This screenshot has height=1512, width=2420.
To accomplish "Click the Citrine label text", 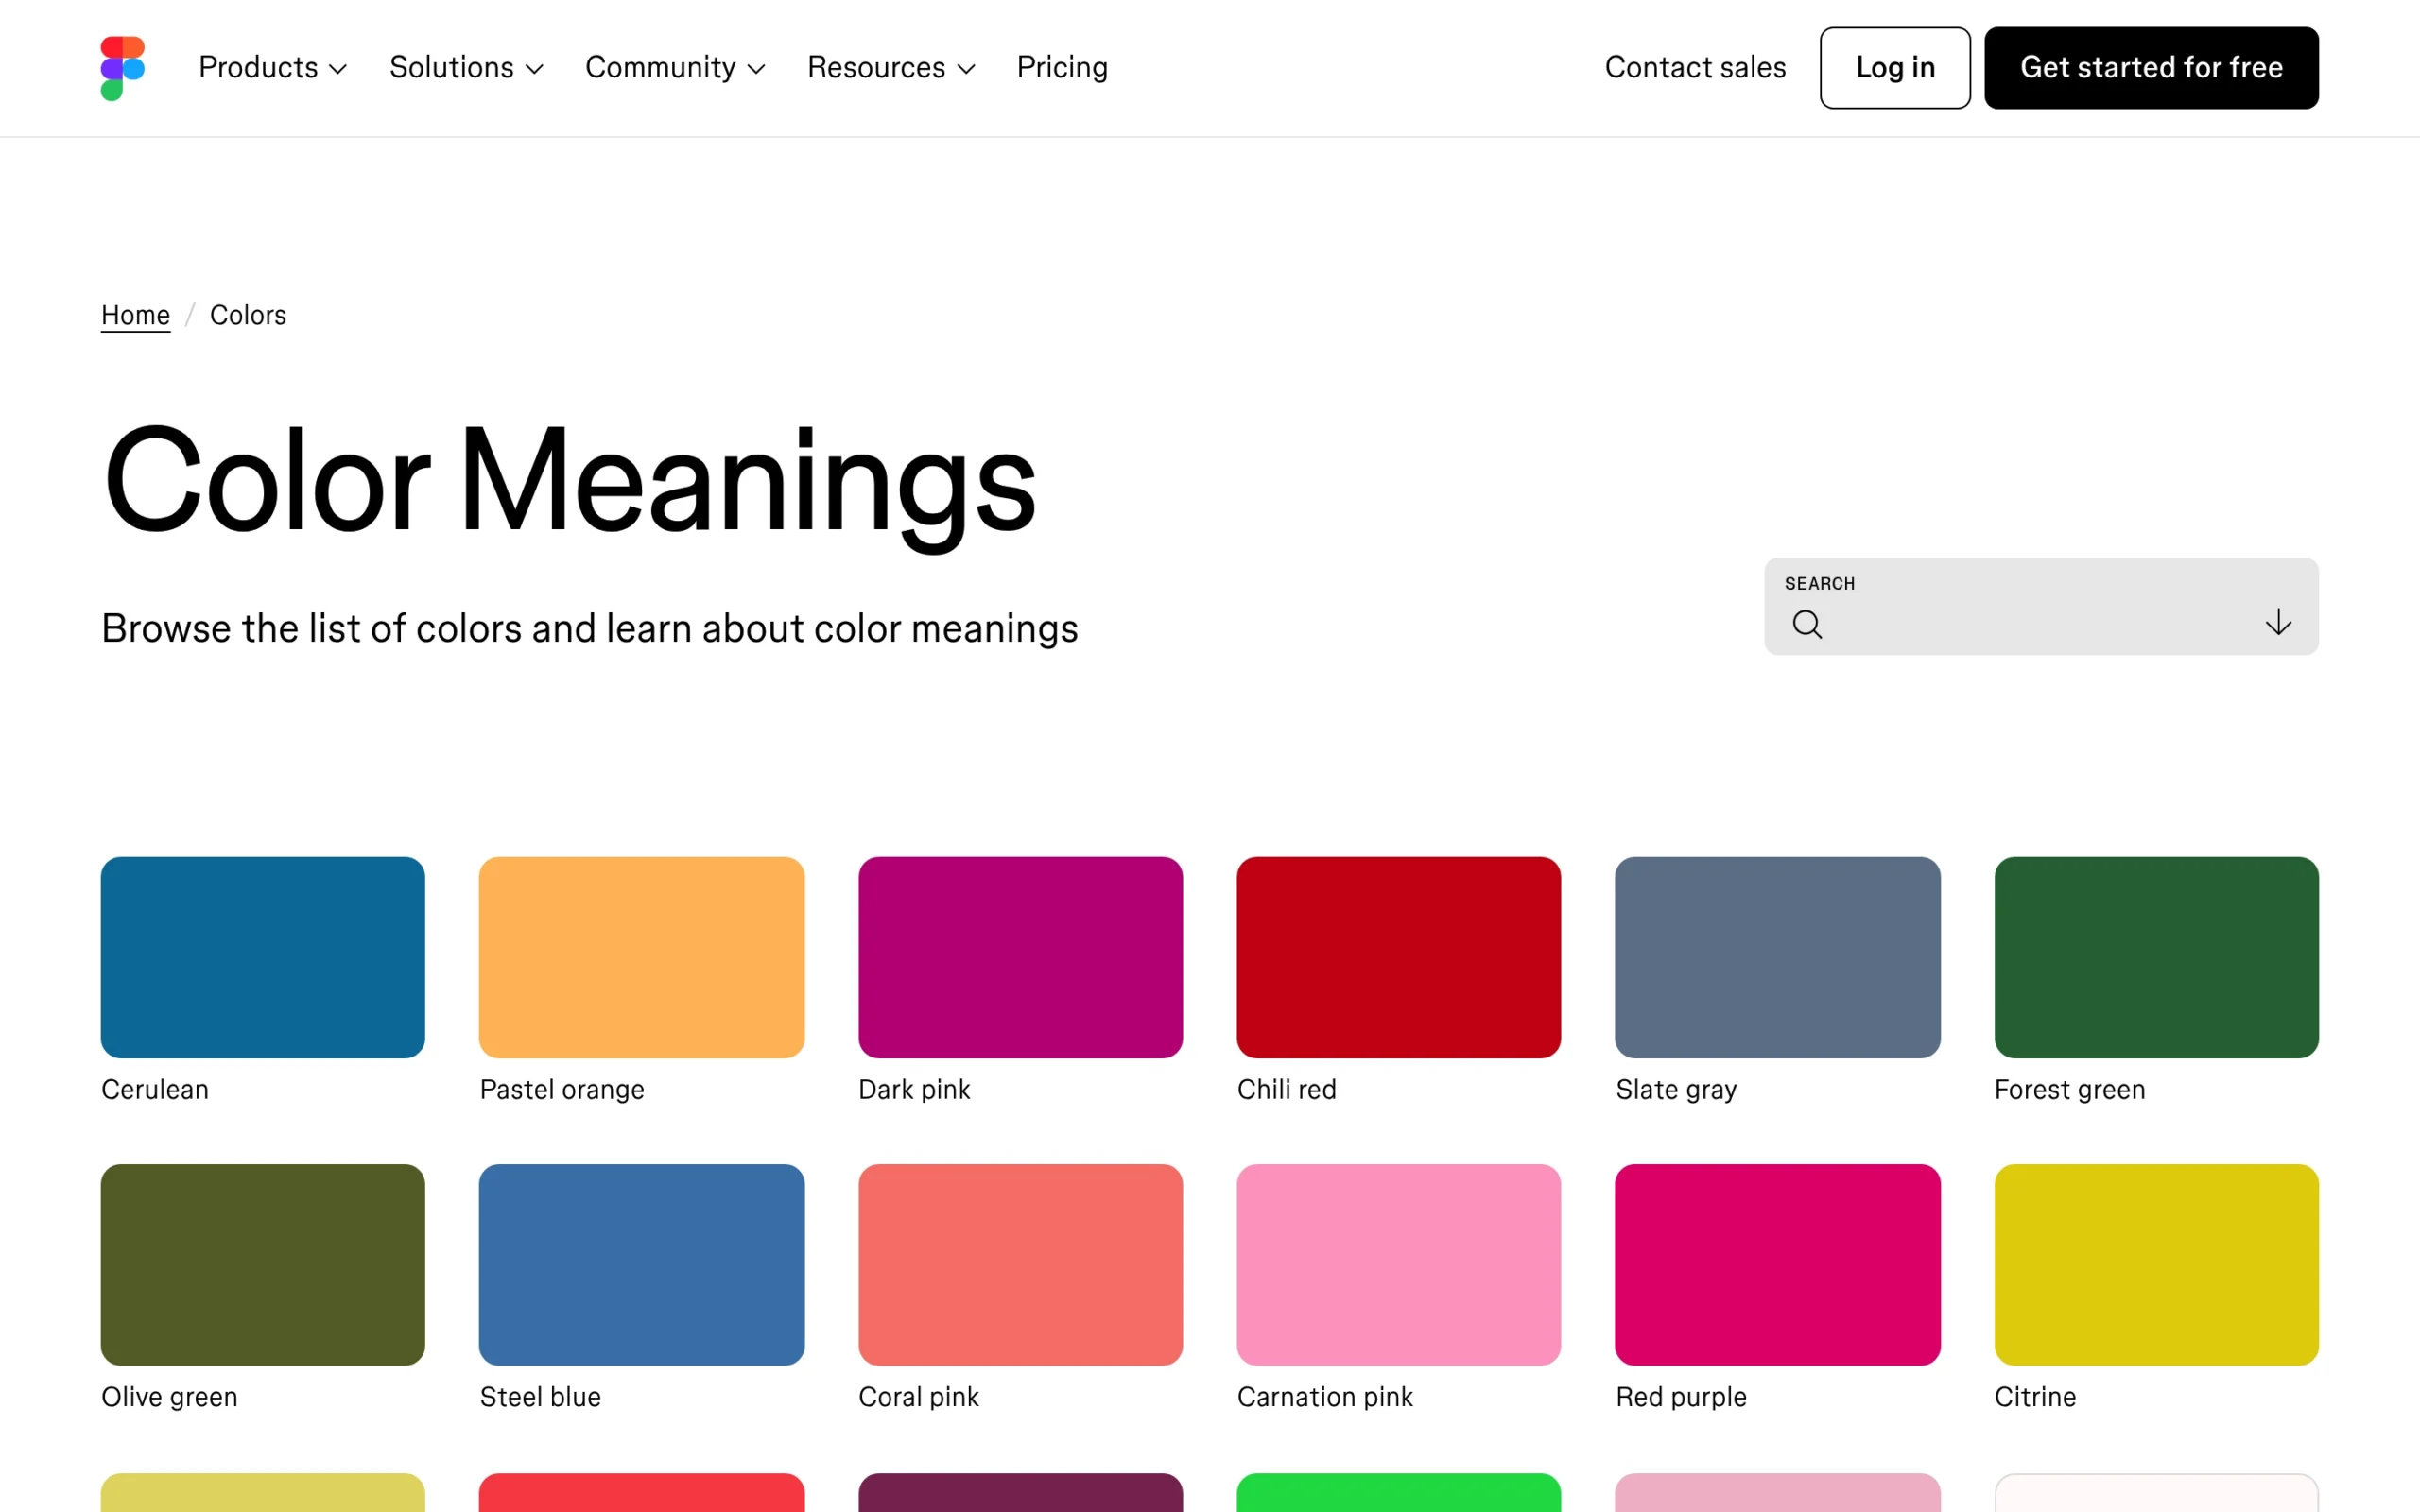I will pos(2035,1396).
